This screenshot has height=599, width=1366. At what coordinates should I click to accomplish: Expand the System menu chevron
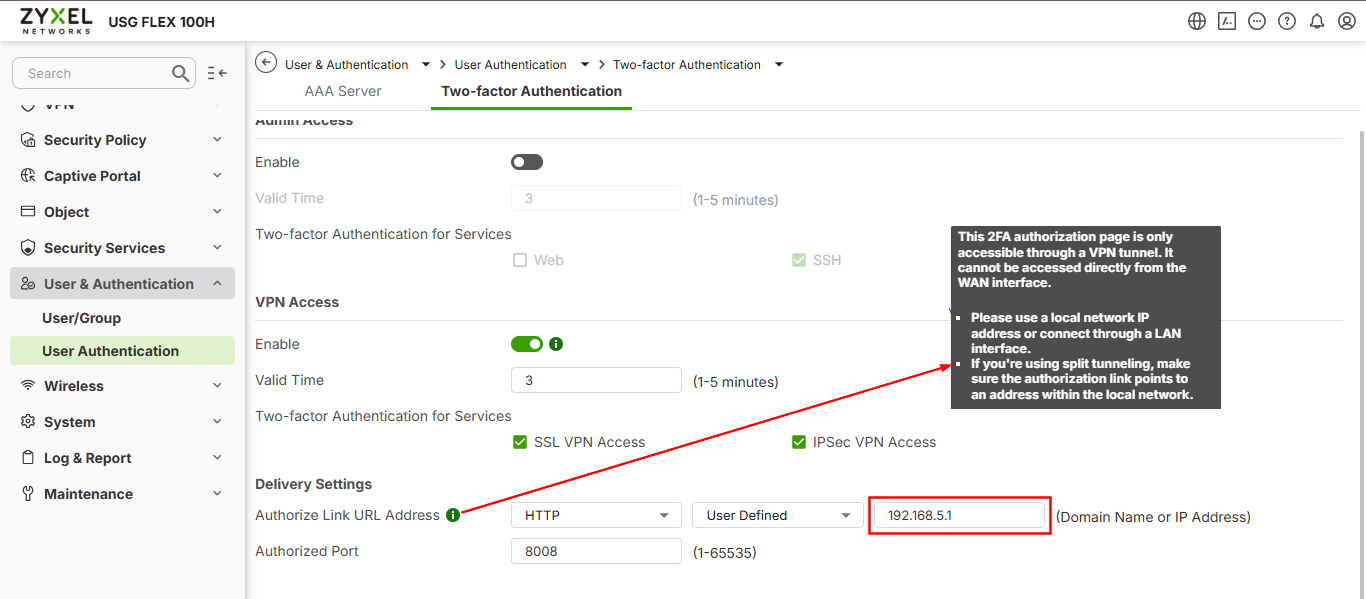pos(217,422)
